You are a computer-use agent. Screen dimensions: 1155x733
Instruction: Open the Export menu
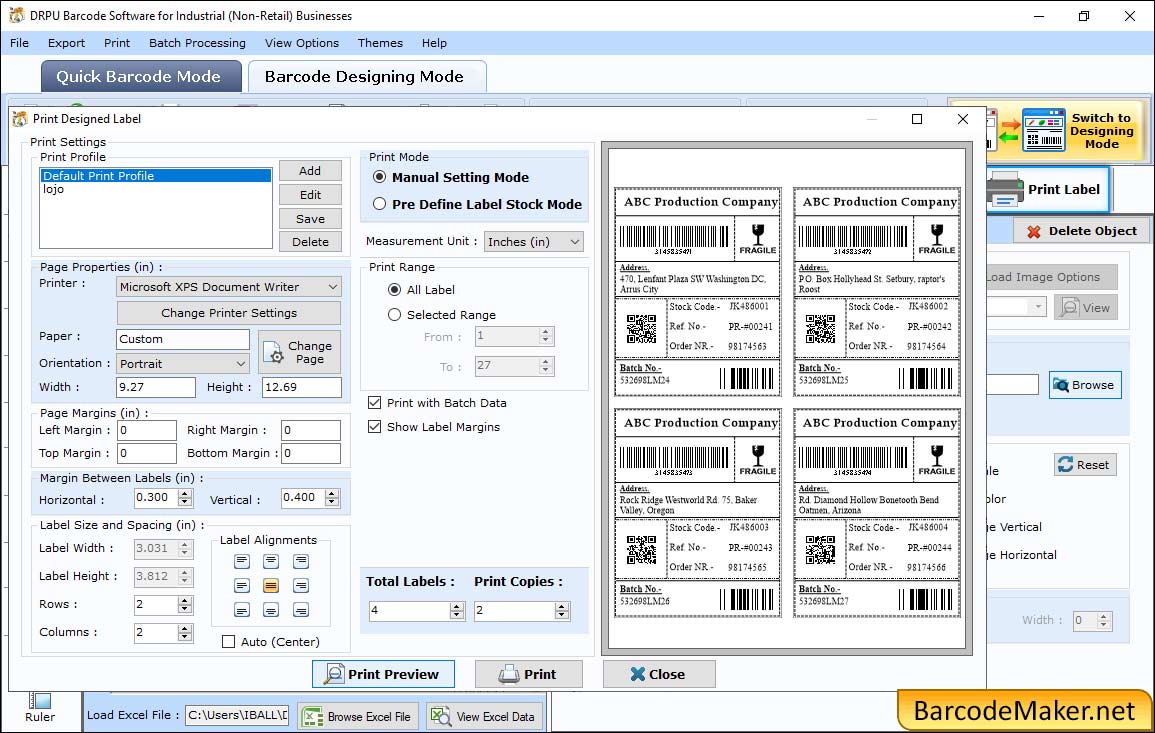tap(66, 43)
